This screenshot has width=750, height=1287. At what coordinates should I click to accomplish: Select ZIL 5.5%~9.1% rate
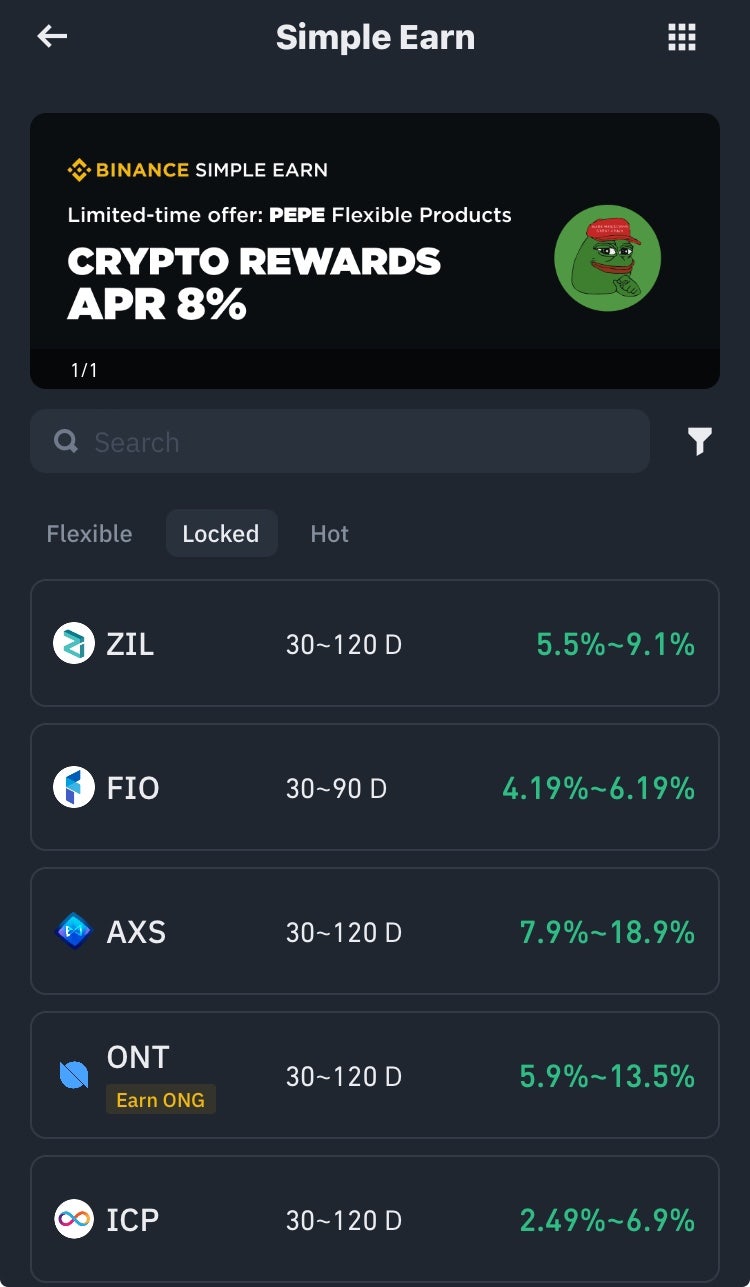(x=615, y=644)
